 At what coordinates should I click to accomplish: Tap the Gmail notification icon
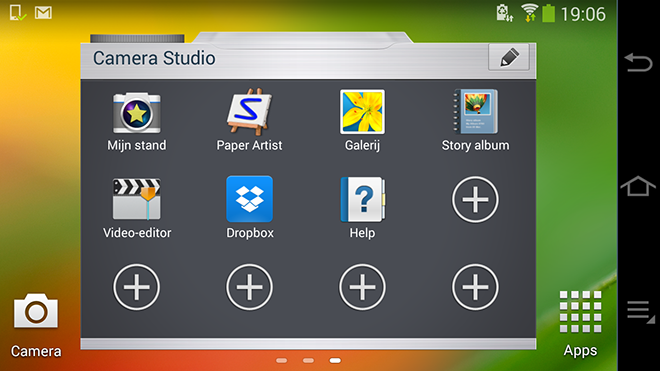pos(43,13)
